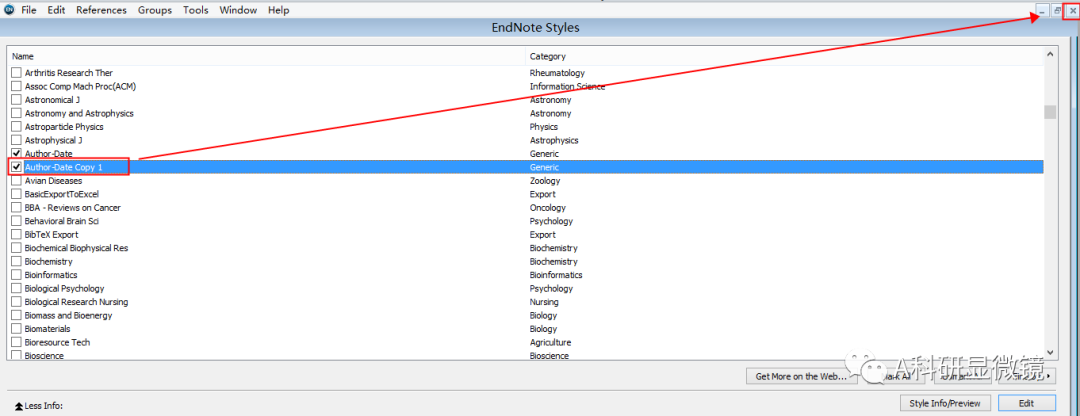Click the Agriculture category cell

[x=550, y=342]
